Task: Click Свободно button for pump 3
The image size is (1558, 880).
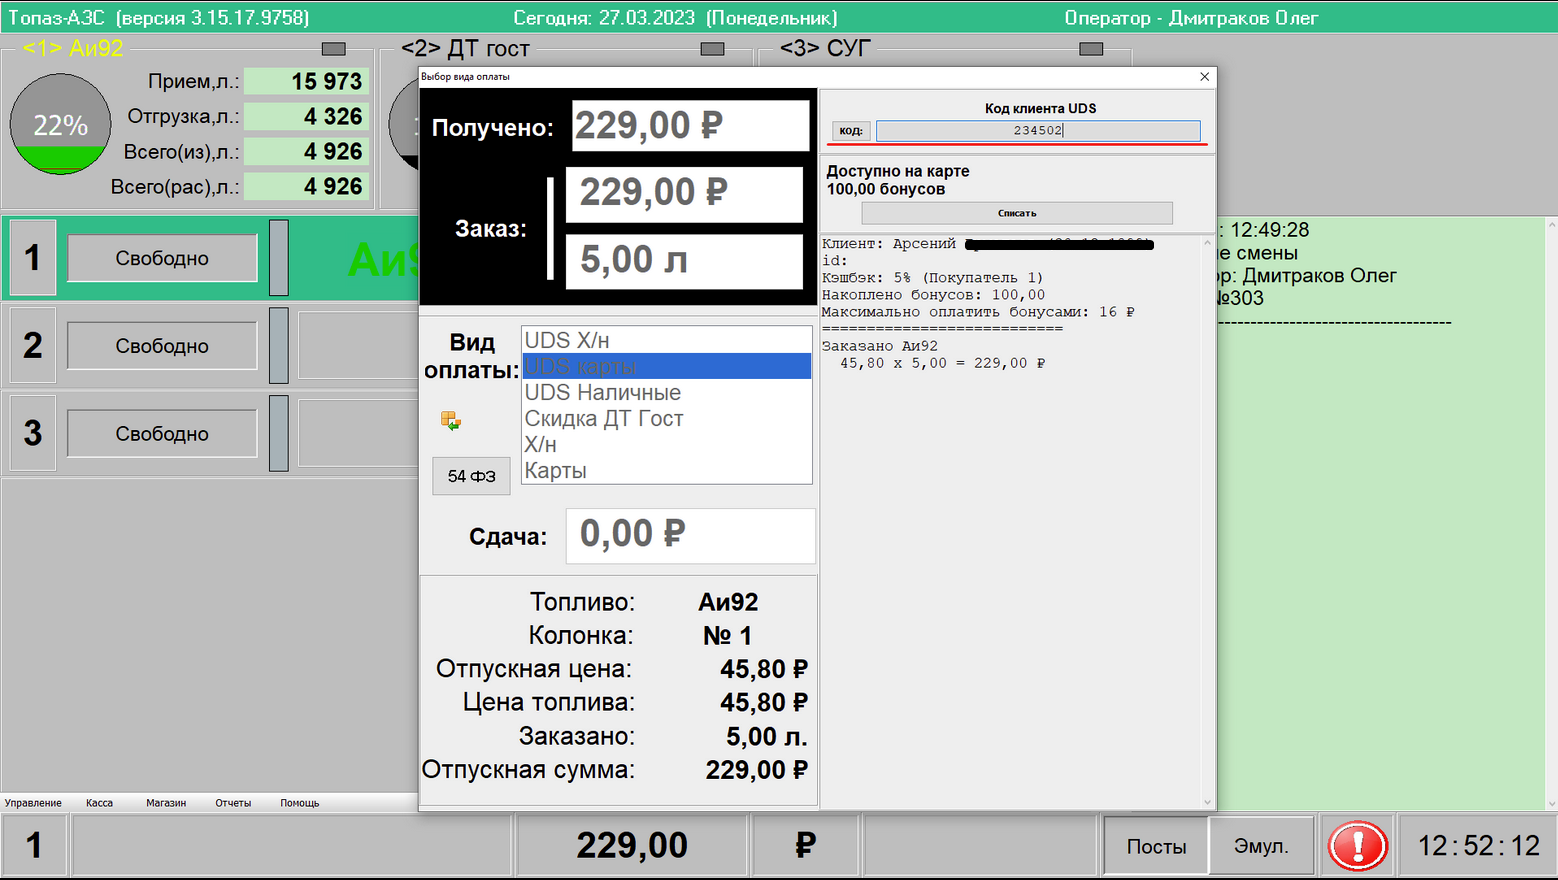Action: [162, 434]
